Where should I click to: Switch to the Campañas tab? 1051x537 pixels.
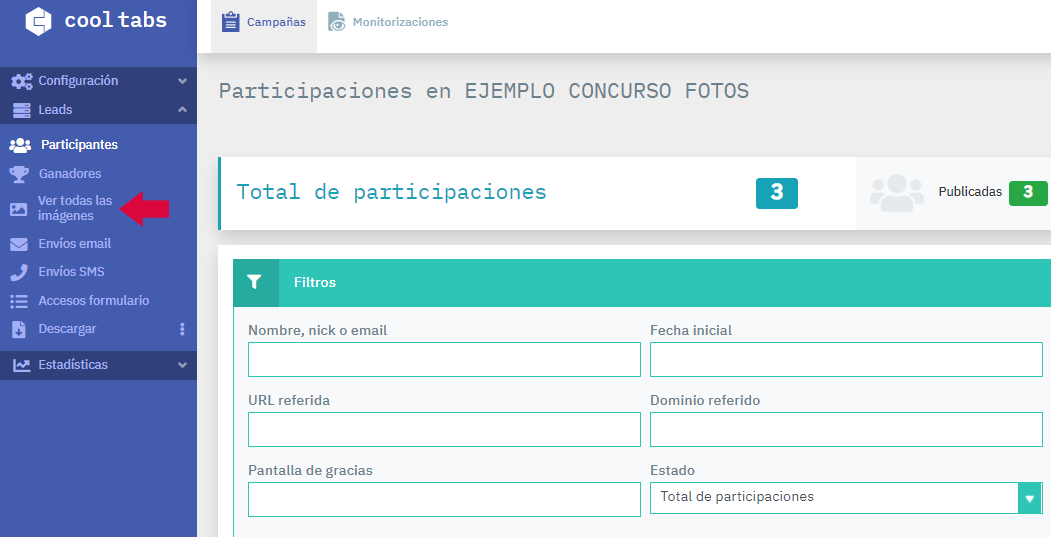(x=264, y=22)
